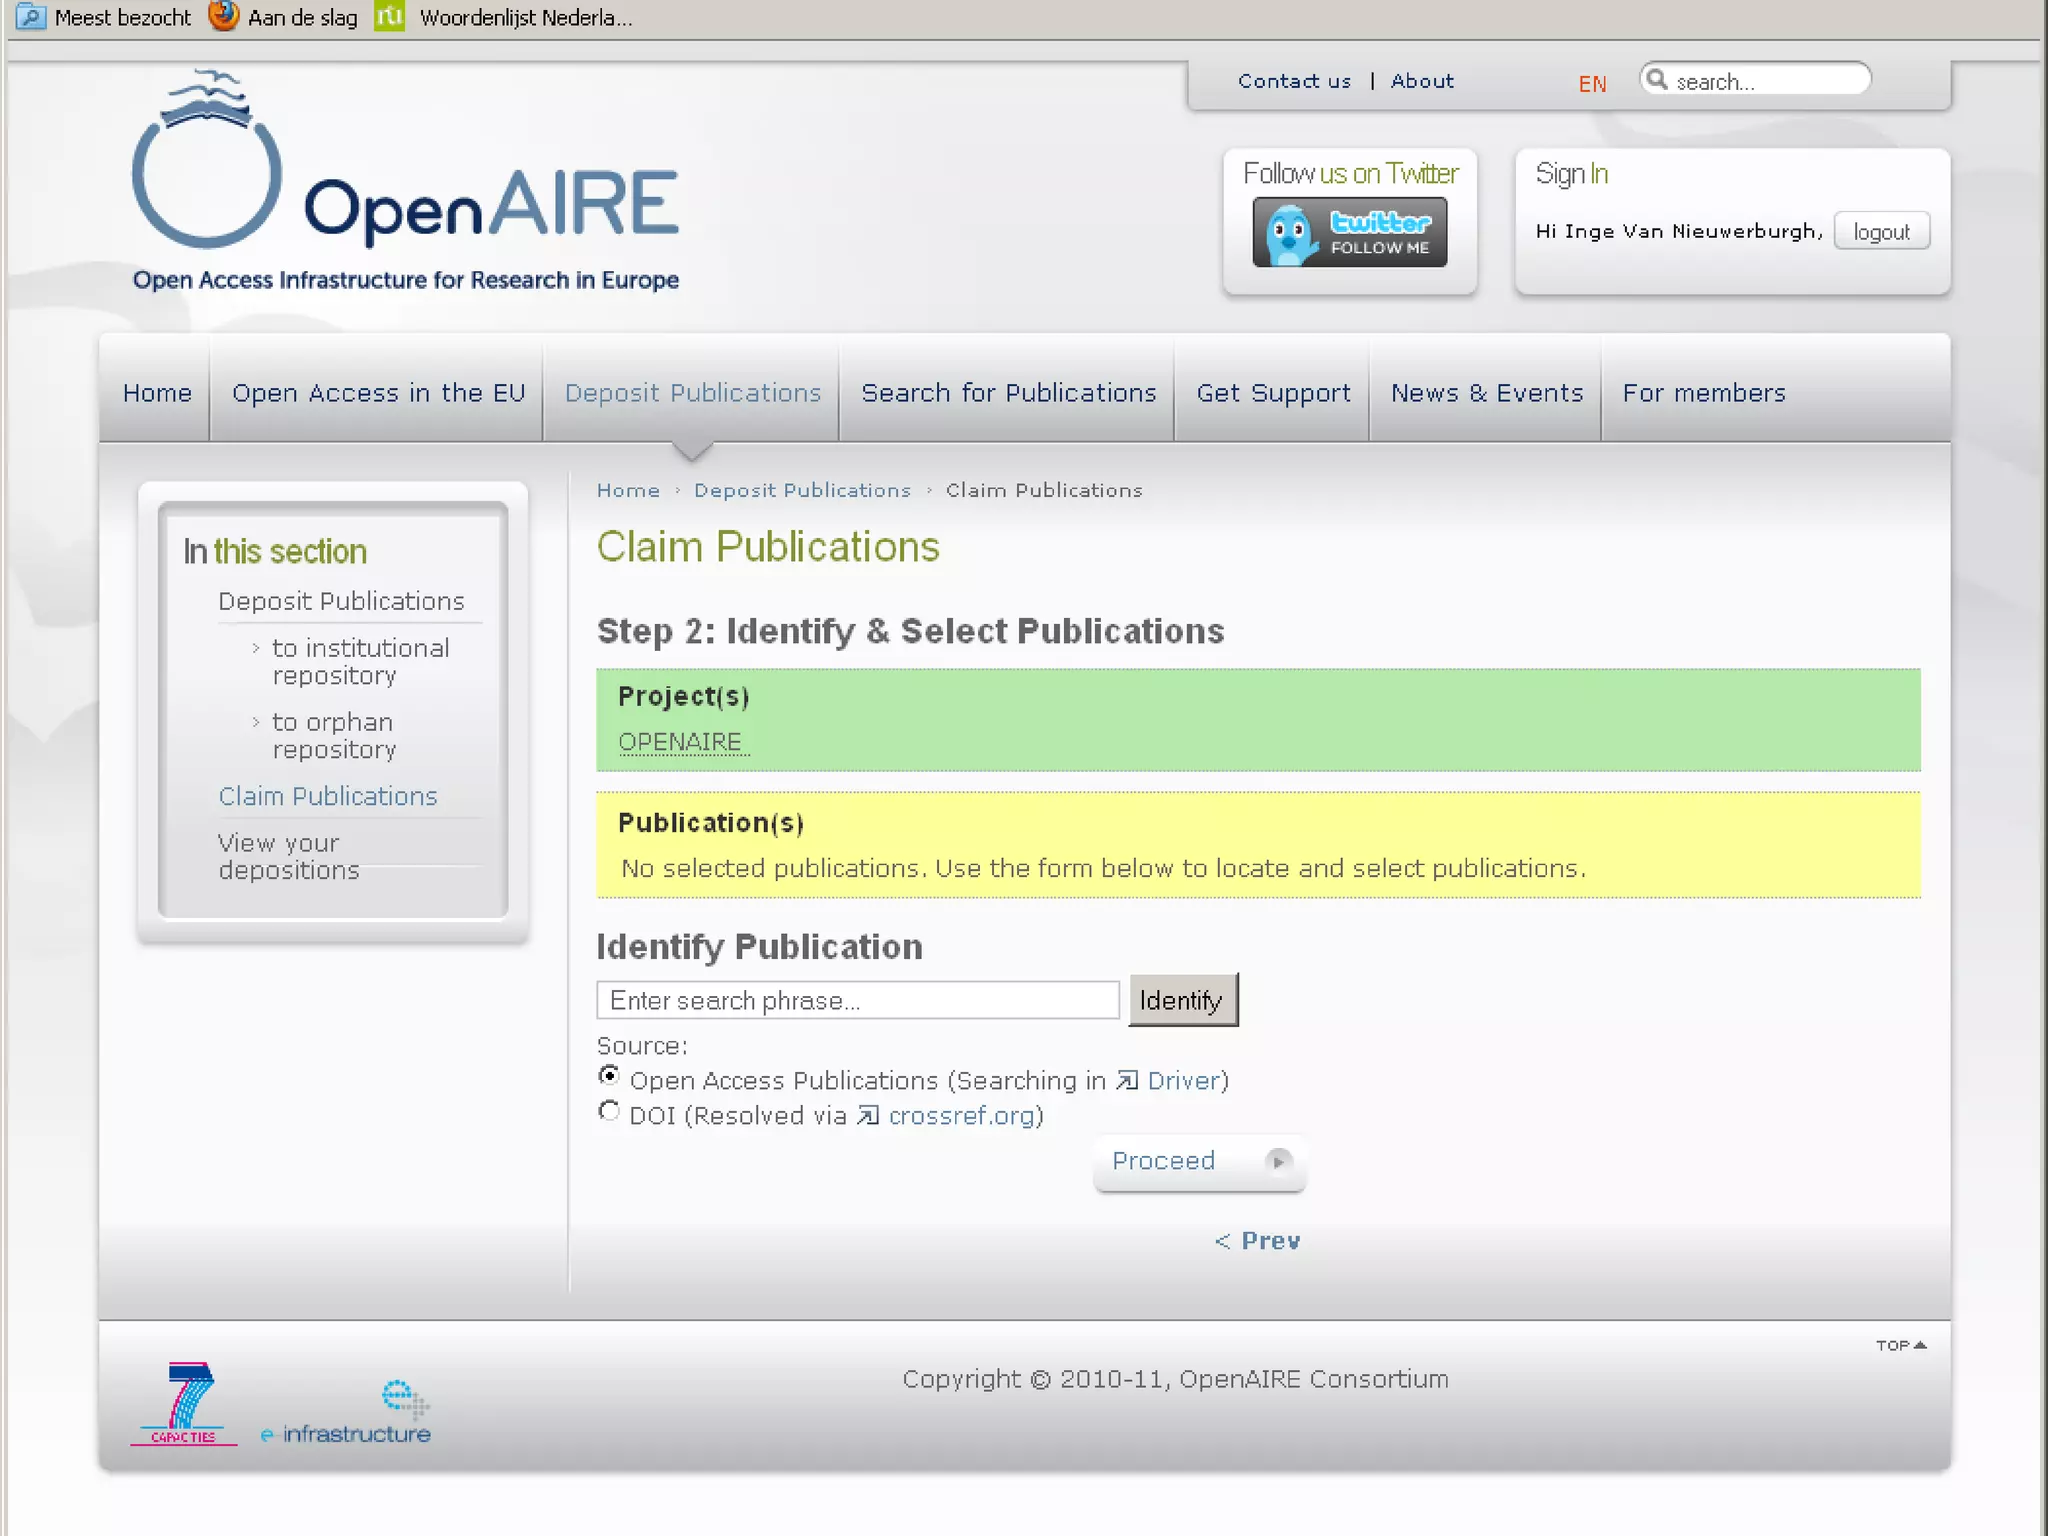The width and height of the screenshot is (2048, 1536).
Task: Click the Enter search phrase field
Action: (x=858, y=1000)
